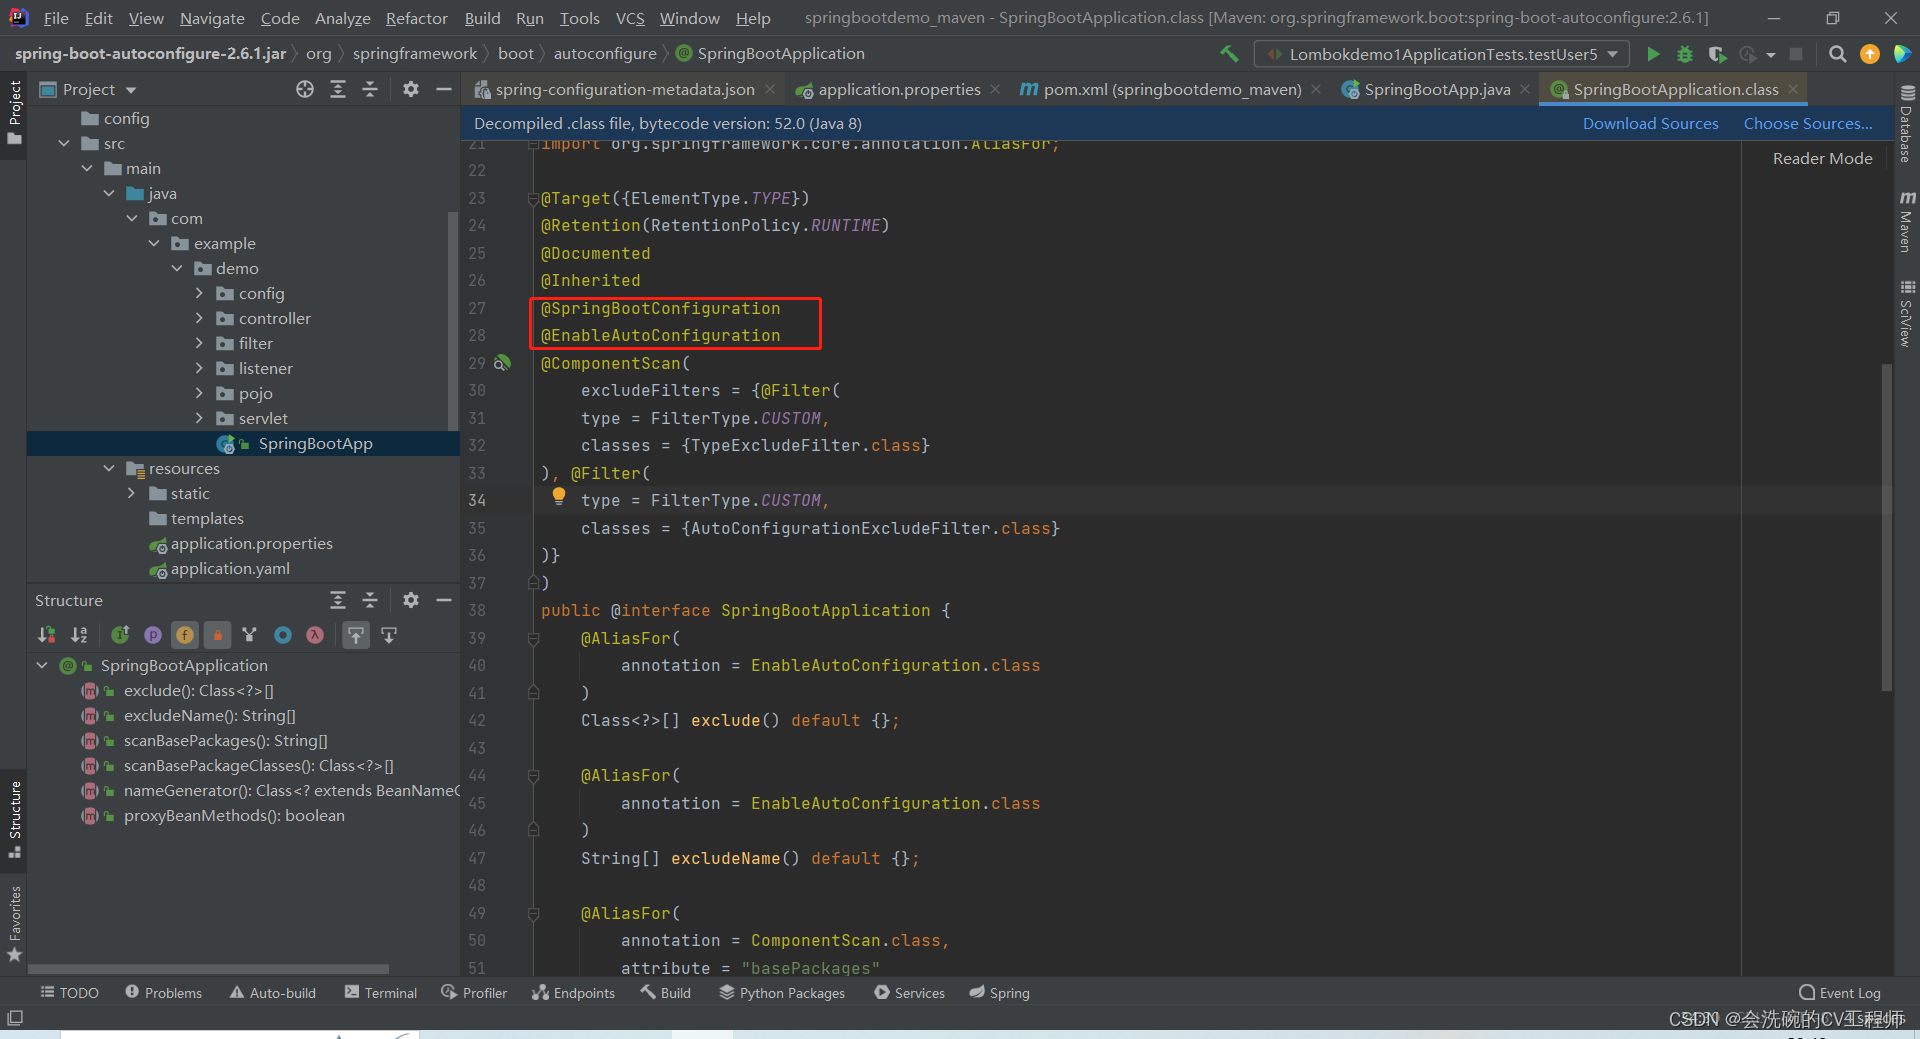Switch to SpringBootApp.java tab
1920x1039 pixels.
[x=1436, y=89]
